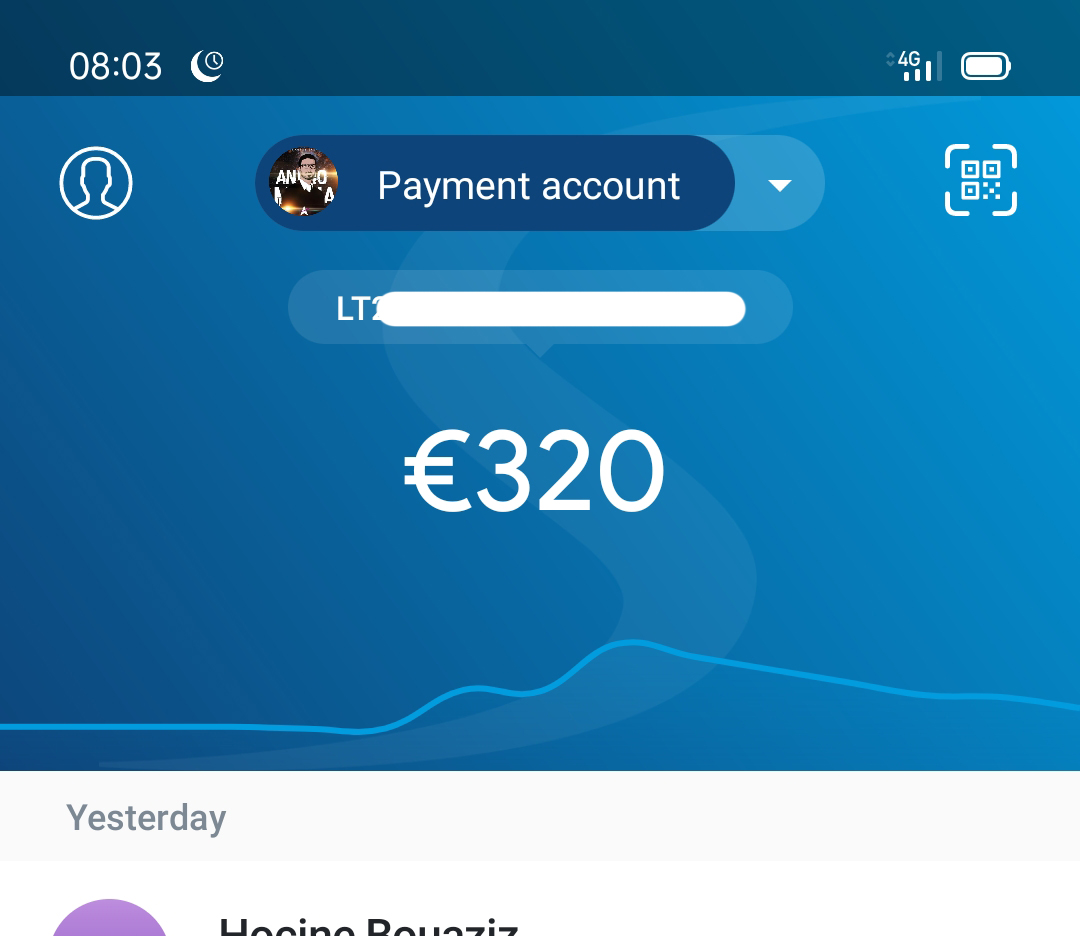Tap the QR code scanner icon

(x=980, y=180)
